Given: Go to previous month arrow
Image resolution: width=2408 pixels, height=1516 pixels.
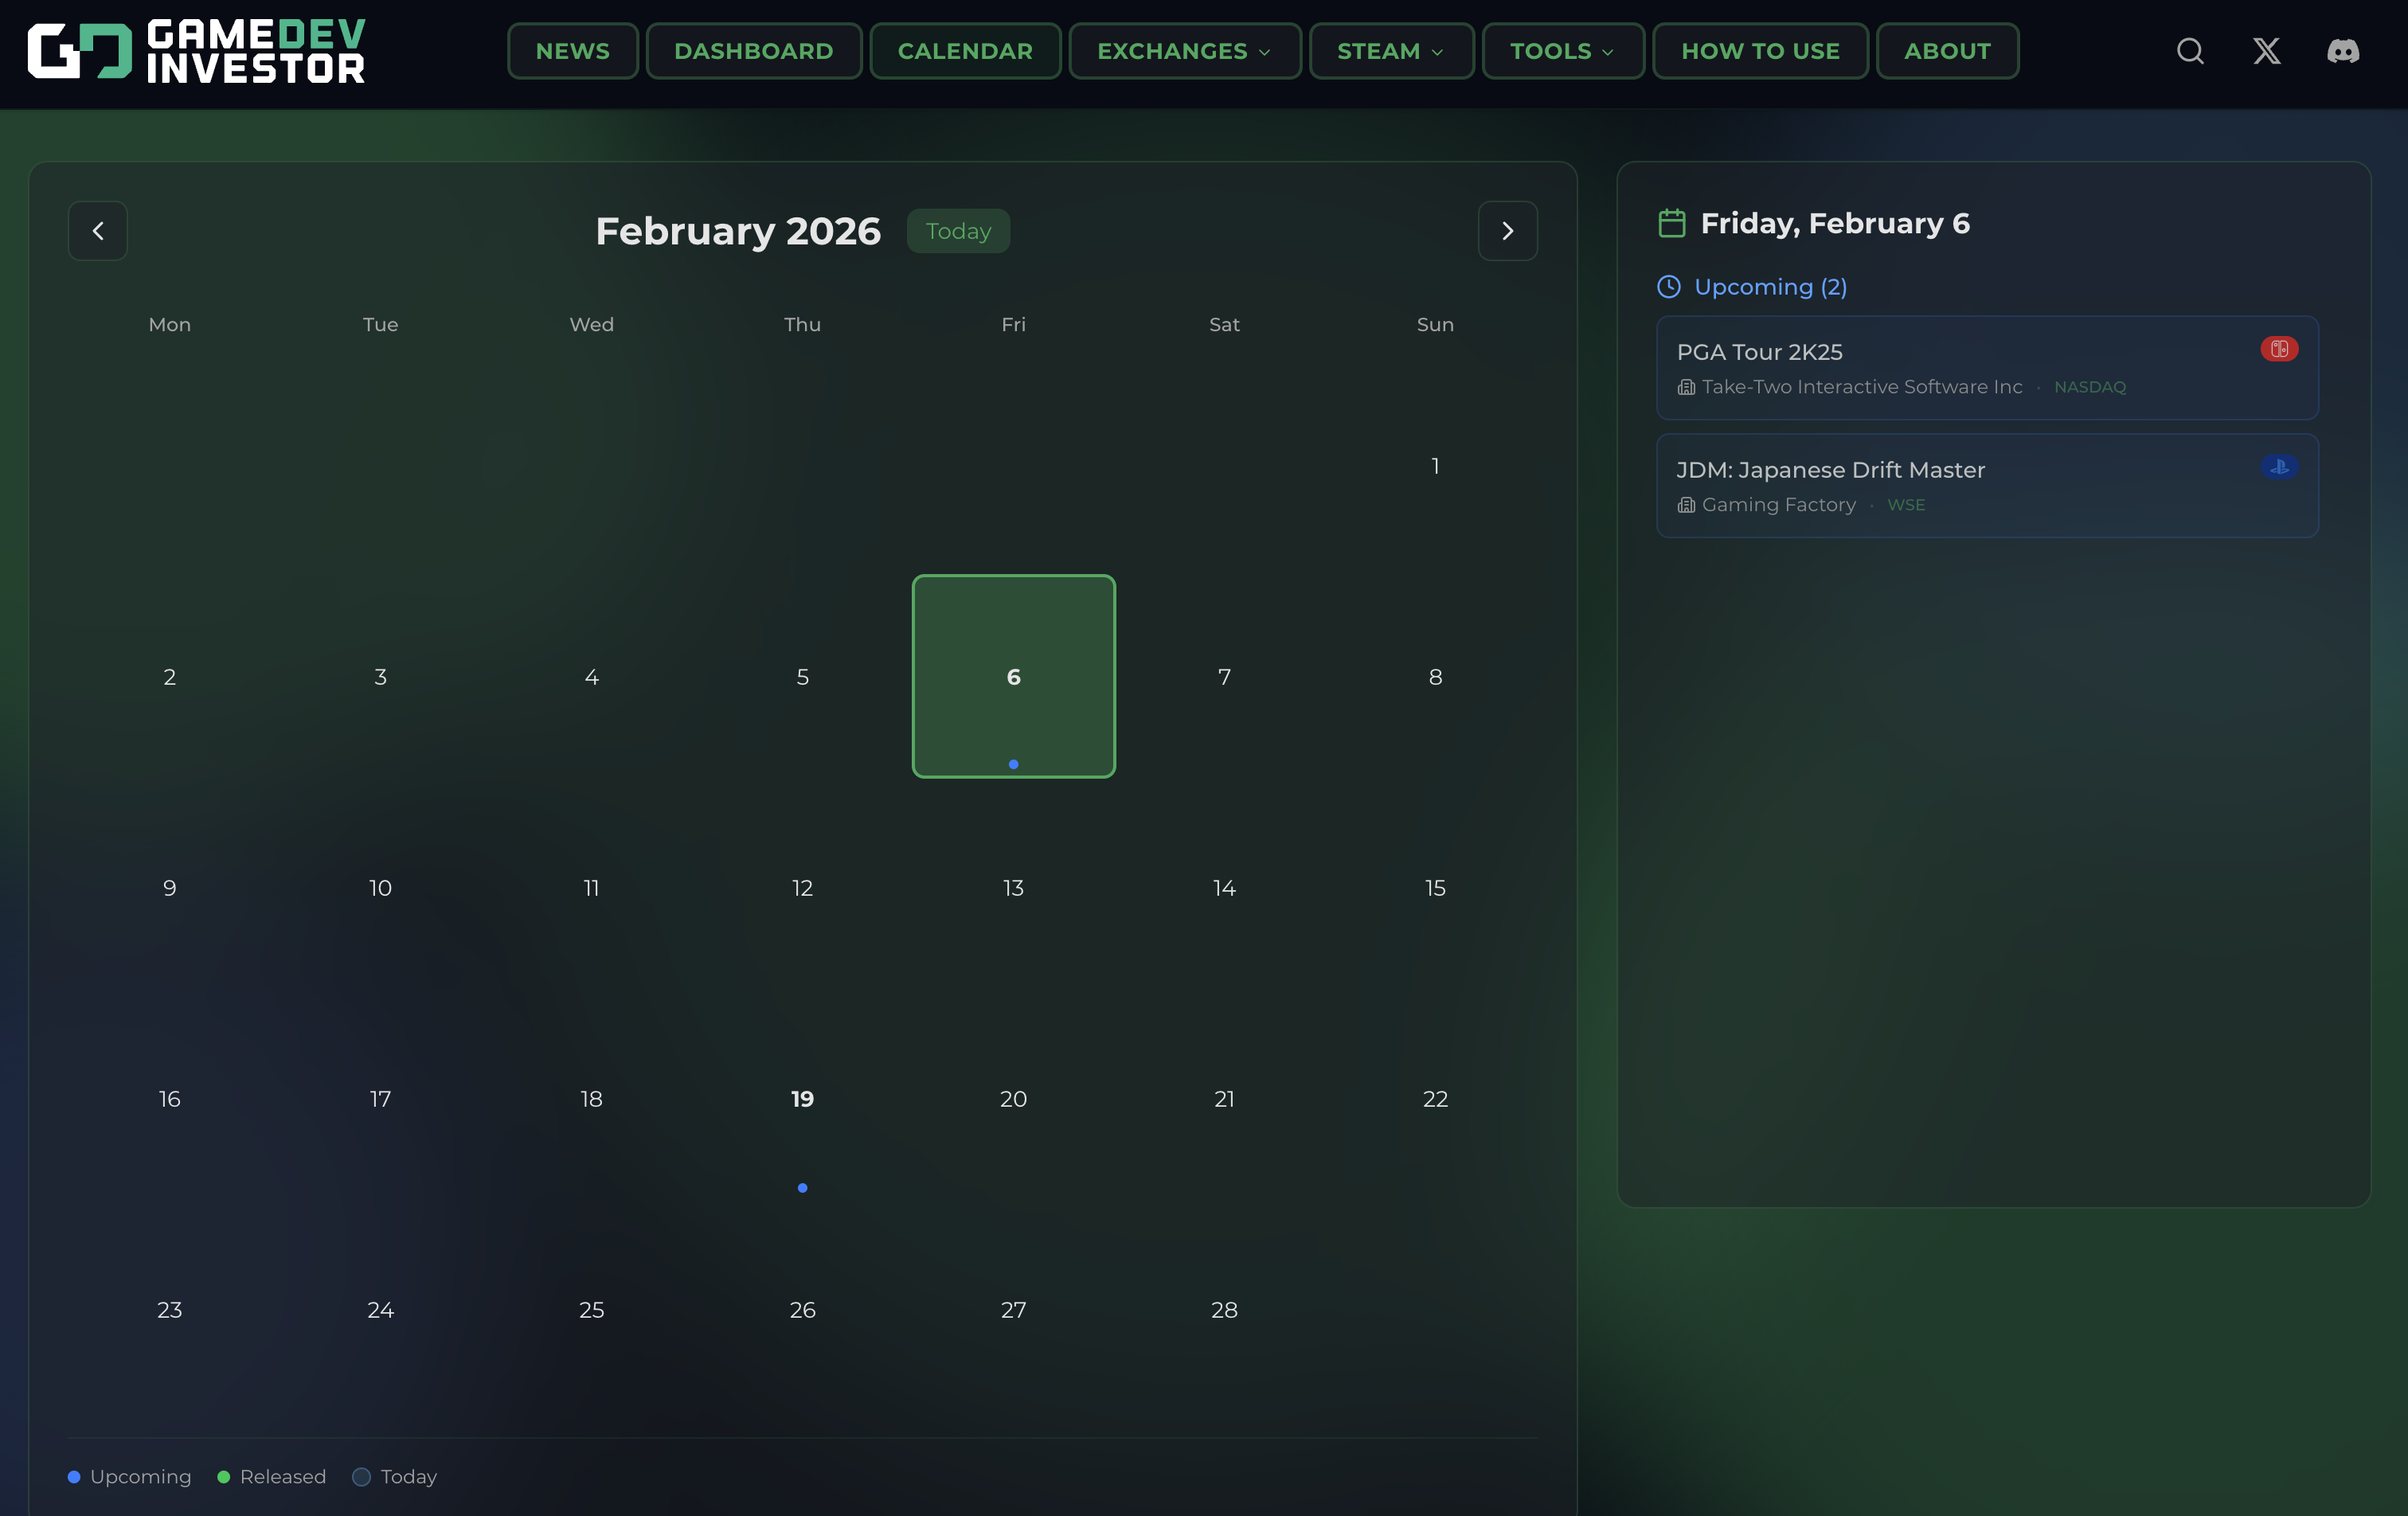Looking at the screenshot, I should (x=98, y=231).
